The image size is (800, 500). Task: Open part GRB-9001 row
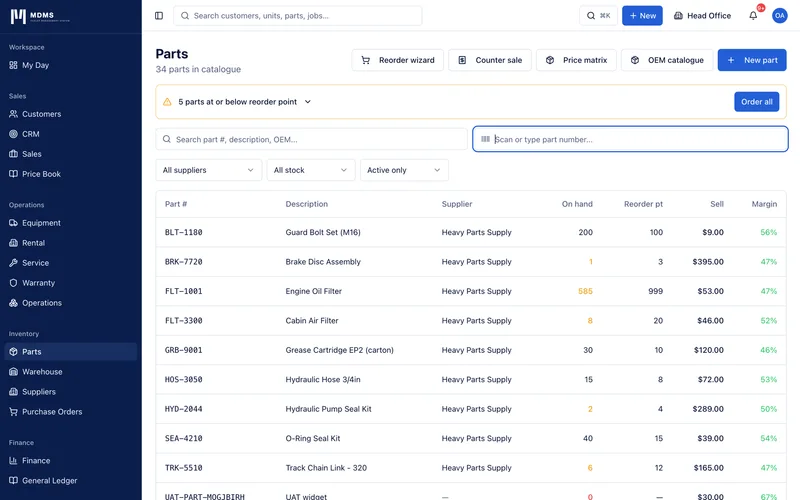(471, 350)
